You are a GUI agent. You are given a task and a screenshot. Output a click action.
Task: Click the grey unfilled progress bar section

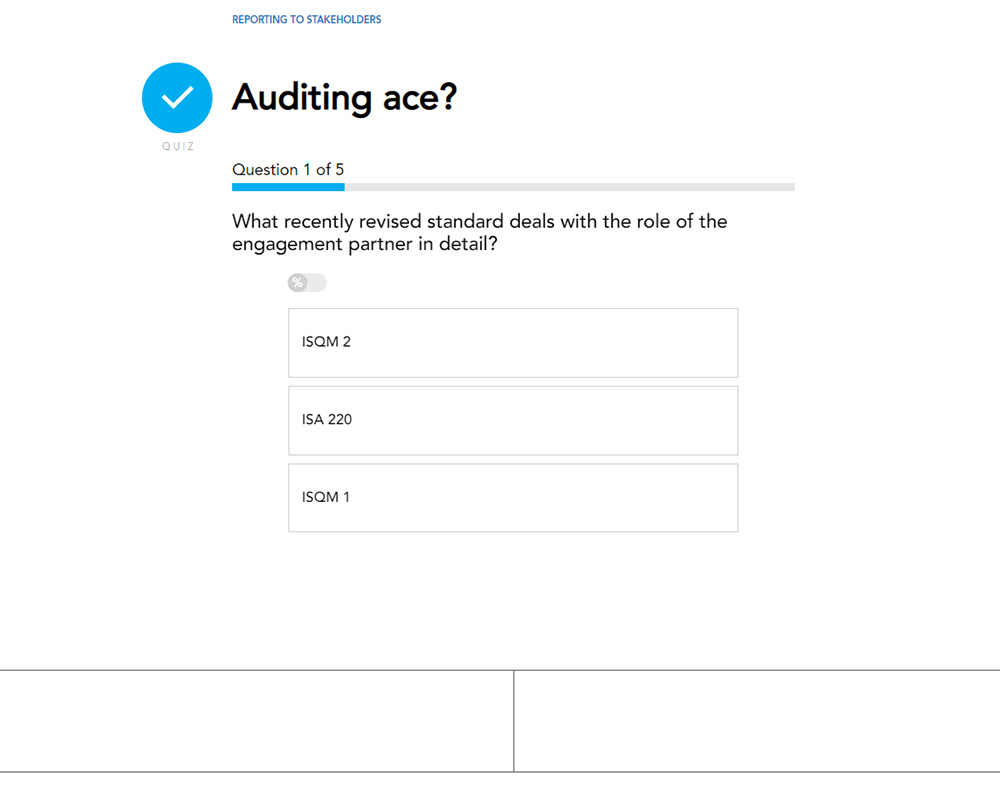(x=570, y=187)
